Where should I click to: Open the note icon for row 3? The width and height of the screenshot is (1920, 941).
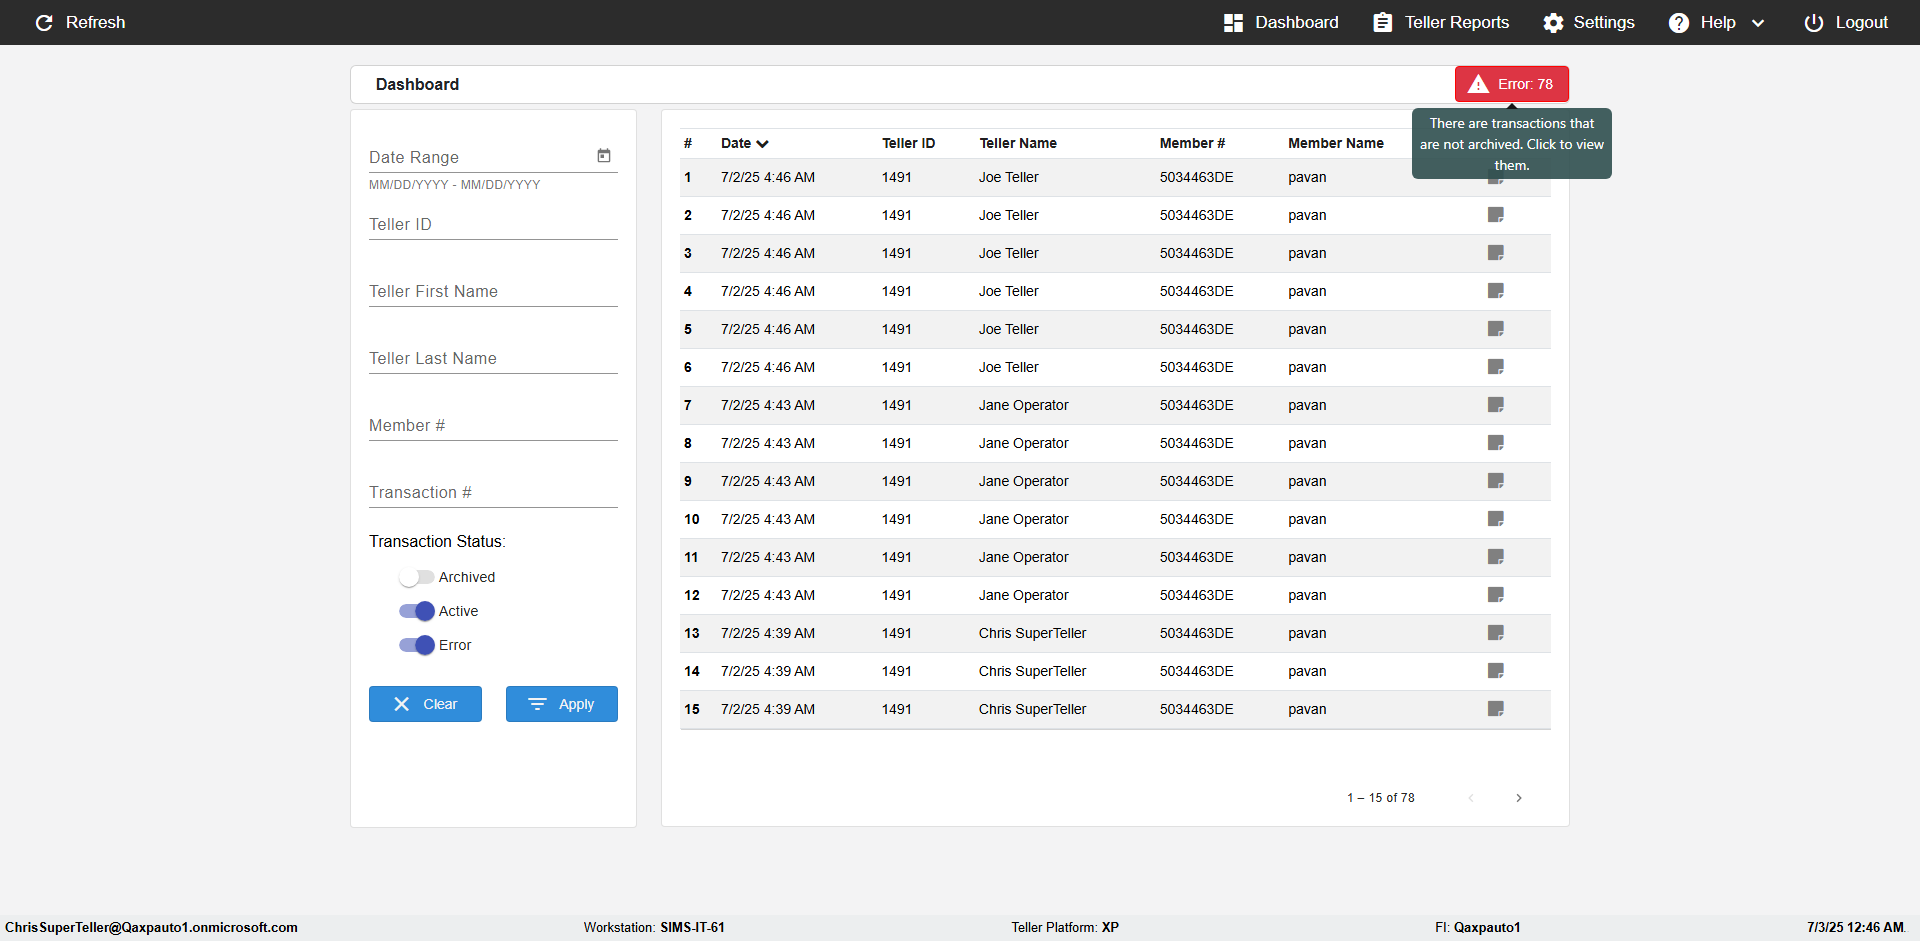tap(1496, 253)
